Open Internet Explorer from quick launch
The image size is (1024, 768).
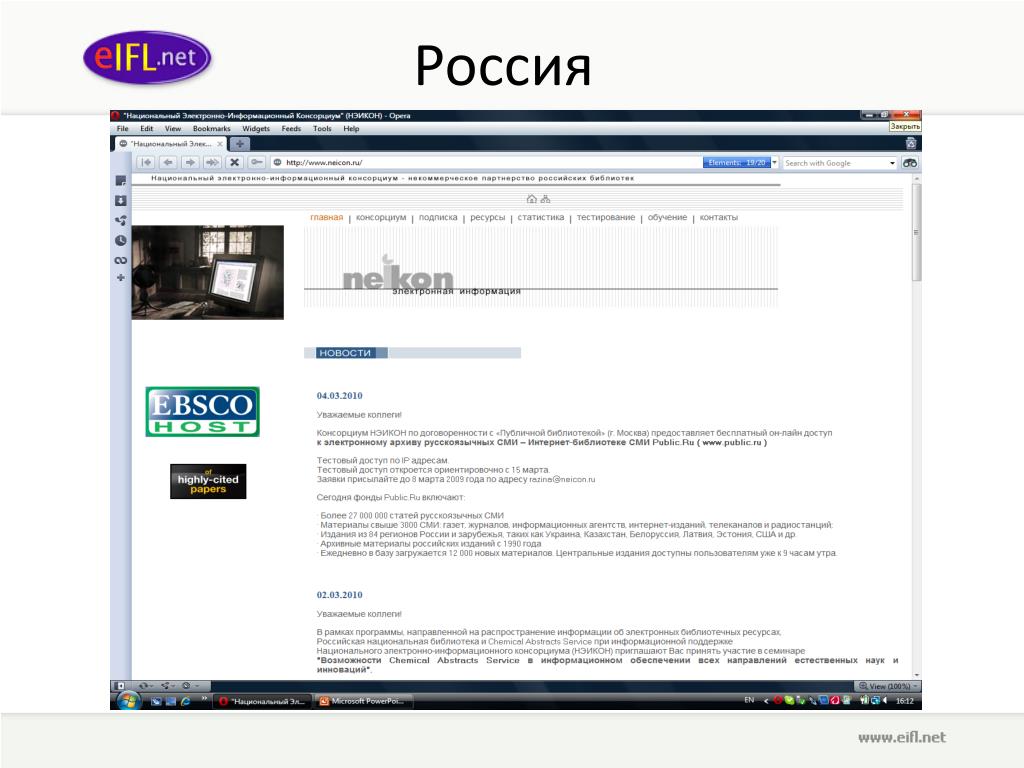coord(185,701)
